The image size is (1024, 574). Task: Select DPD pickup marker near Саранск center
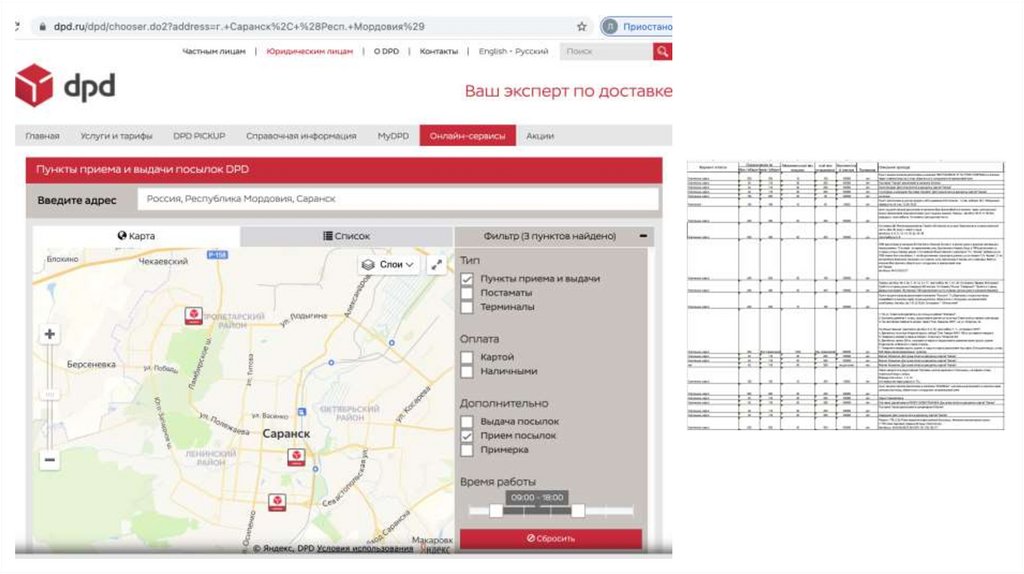tap(296, 457)
